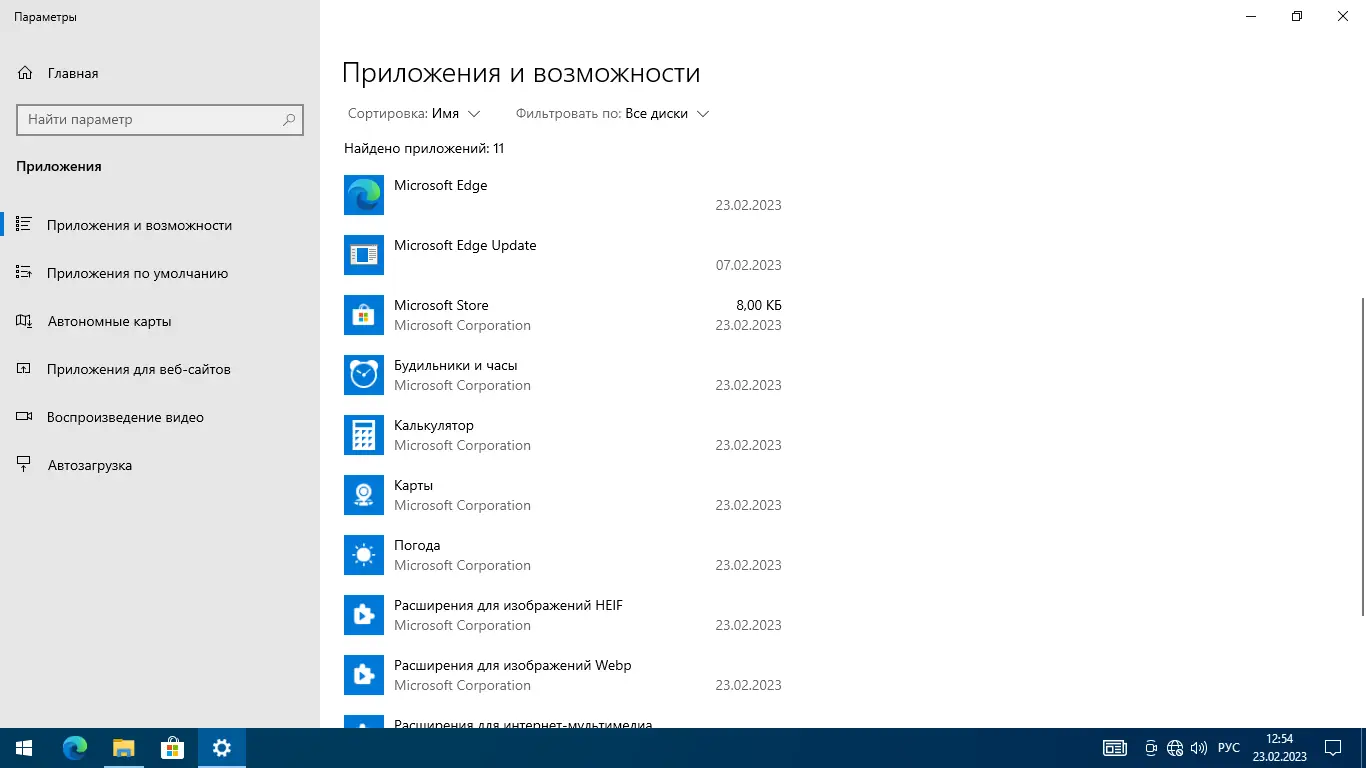Viewport: 1366px width, 768px height.
Task: Click the taskbar clock showing 12:54
Action: pos(1280,748)
